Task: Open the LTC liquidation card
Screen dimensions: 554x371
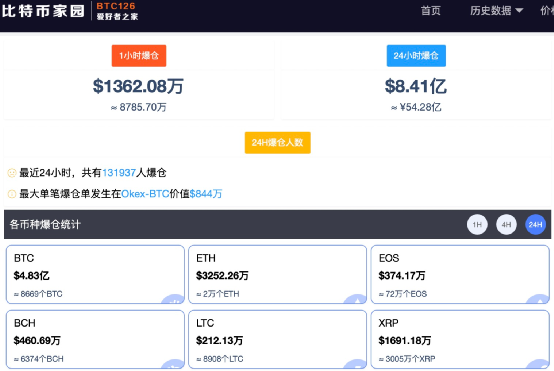Action: [x=278, y=340]
